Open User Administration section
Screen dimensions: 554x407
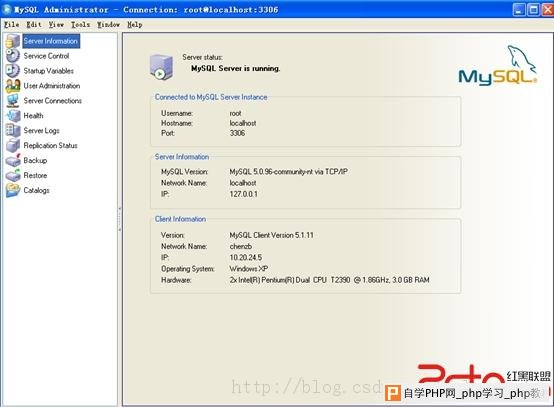click(x=52, y=86)
